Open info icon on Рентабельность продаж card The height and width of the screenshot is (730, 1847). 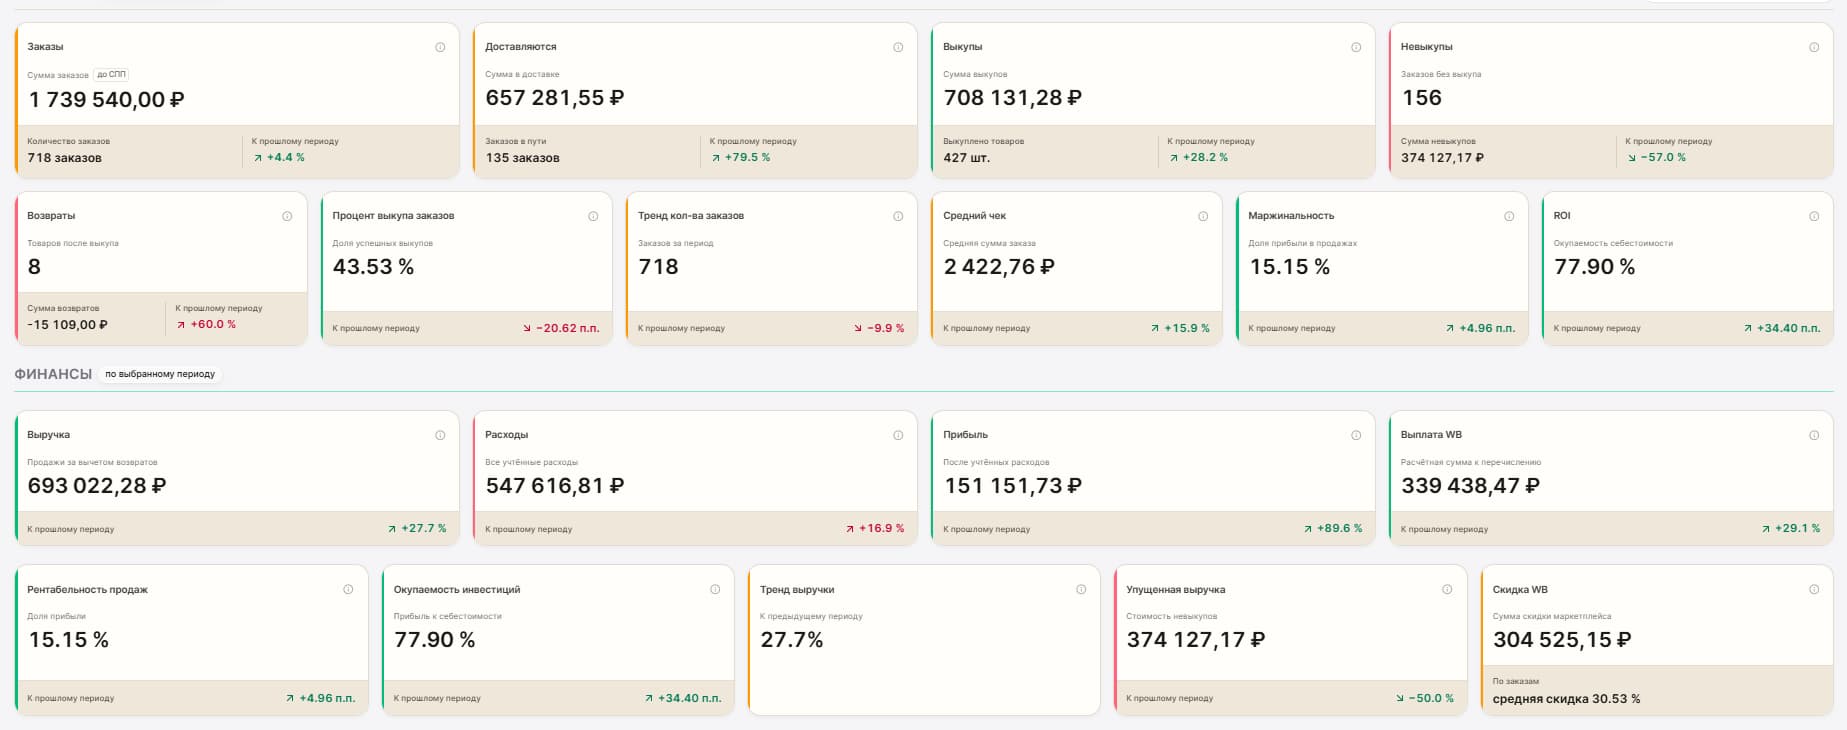(x=348, y=589)
